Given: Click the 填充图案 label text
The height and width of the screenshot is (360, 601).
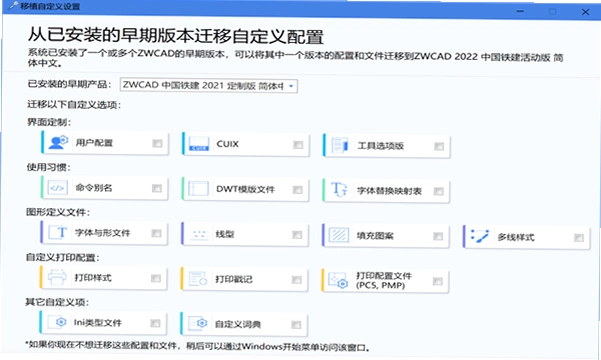Looking at the screenshot, I should click(x=375, y=236).
